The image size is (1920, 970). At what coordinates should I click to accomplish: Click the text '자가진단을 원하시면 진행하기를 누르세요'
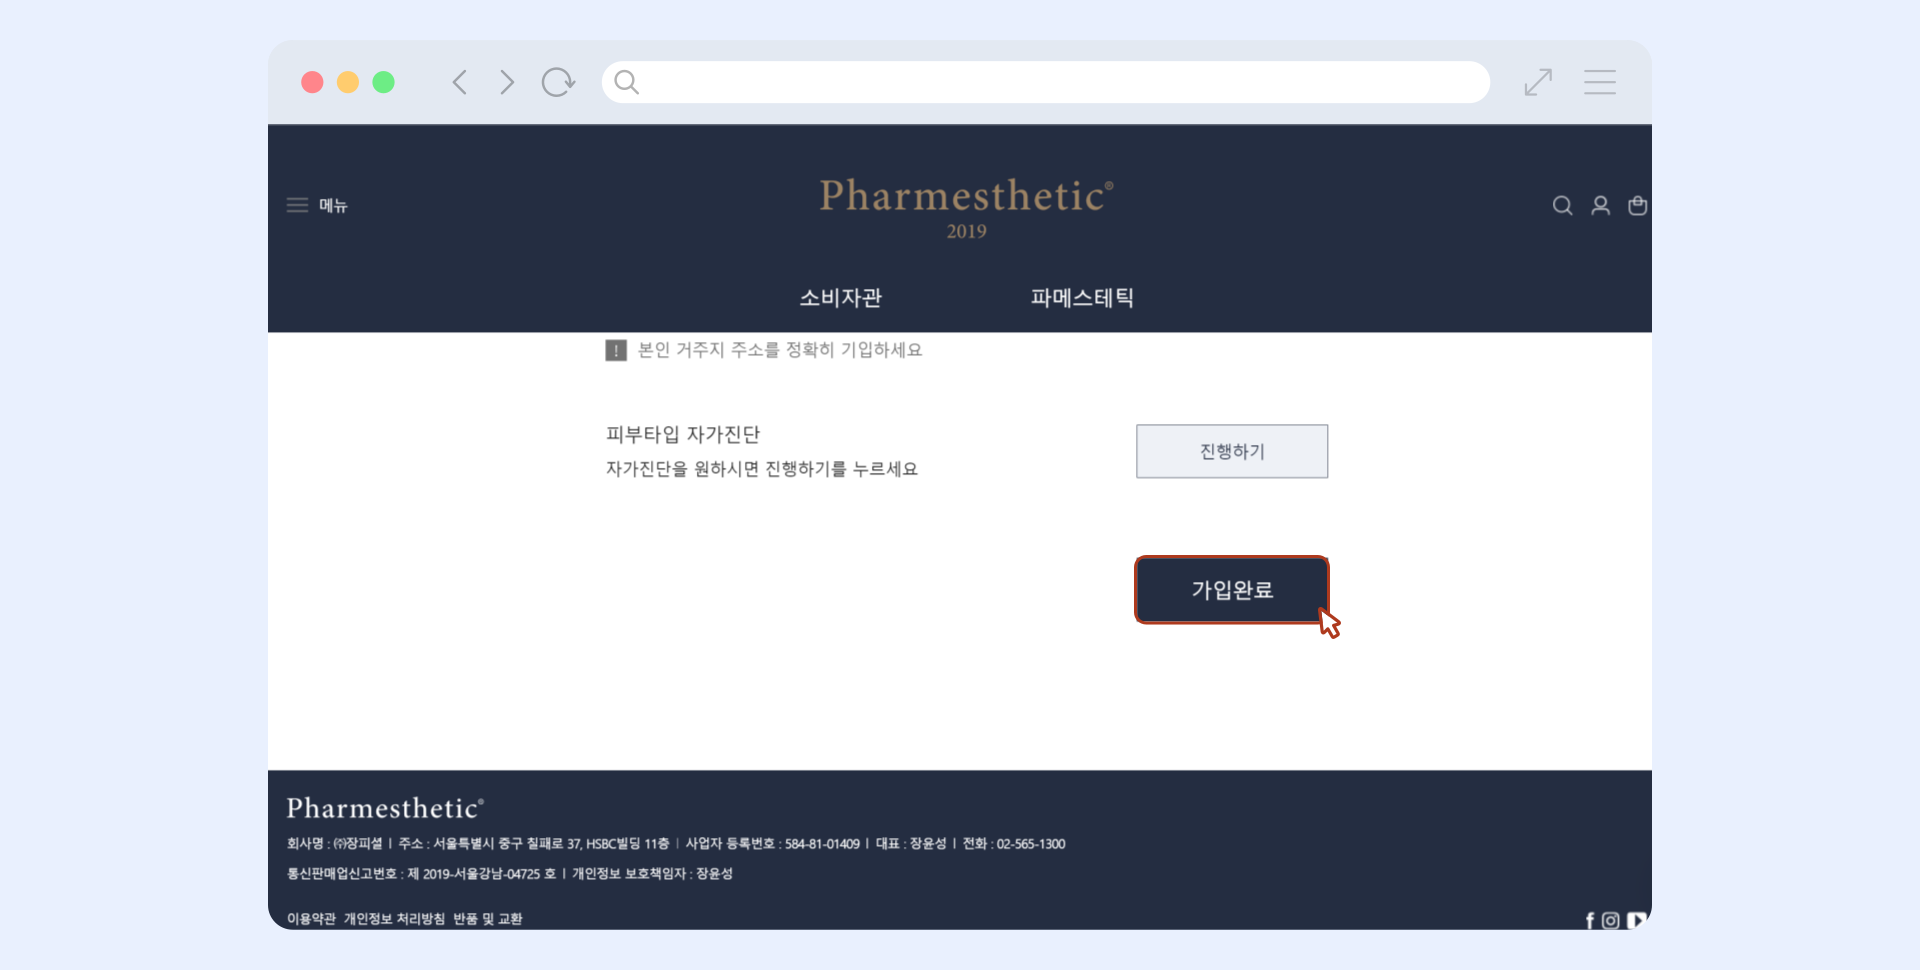762,469
